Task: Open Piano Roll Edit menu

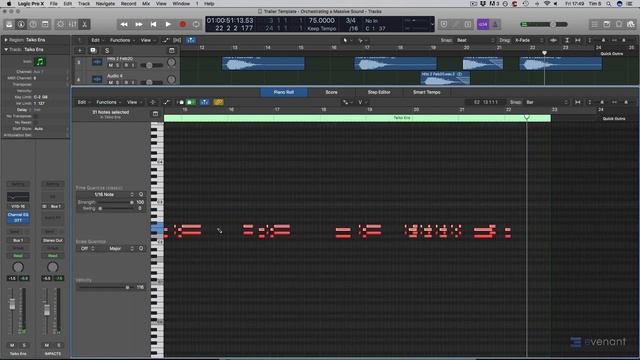Action: 83,102
